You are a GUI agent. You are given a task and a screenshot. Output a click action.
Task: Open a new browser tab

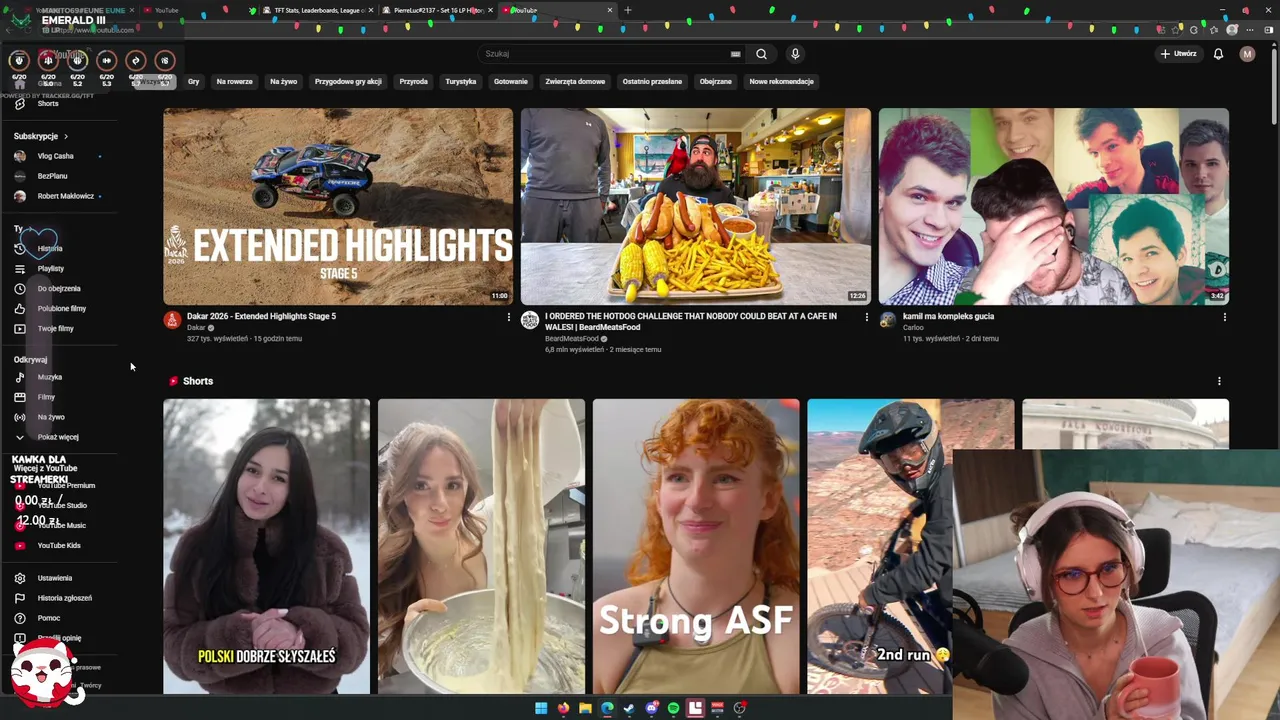tap(628, 10)
